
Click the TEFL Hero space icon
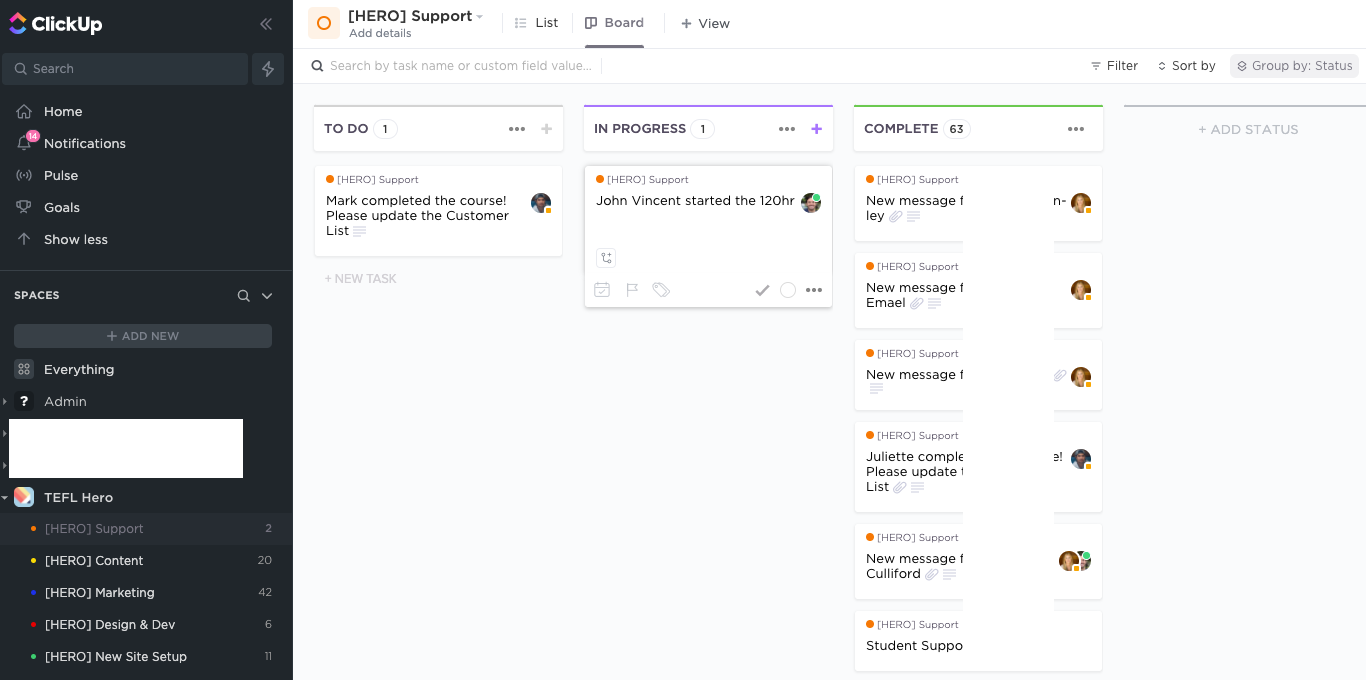pos(24,497)
